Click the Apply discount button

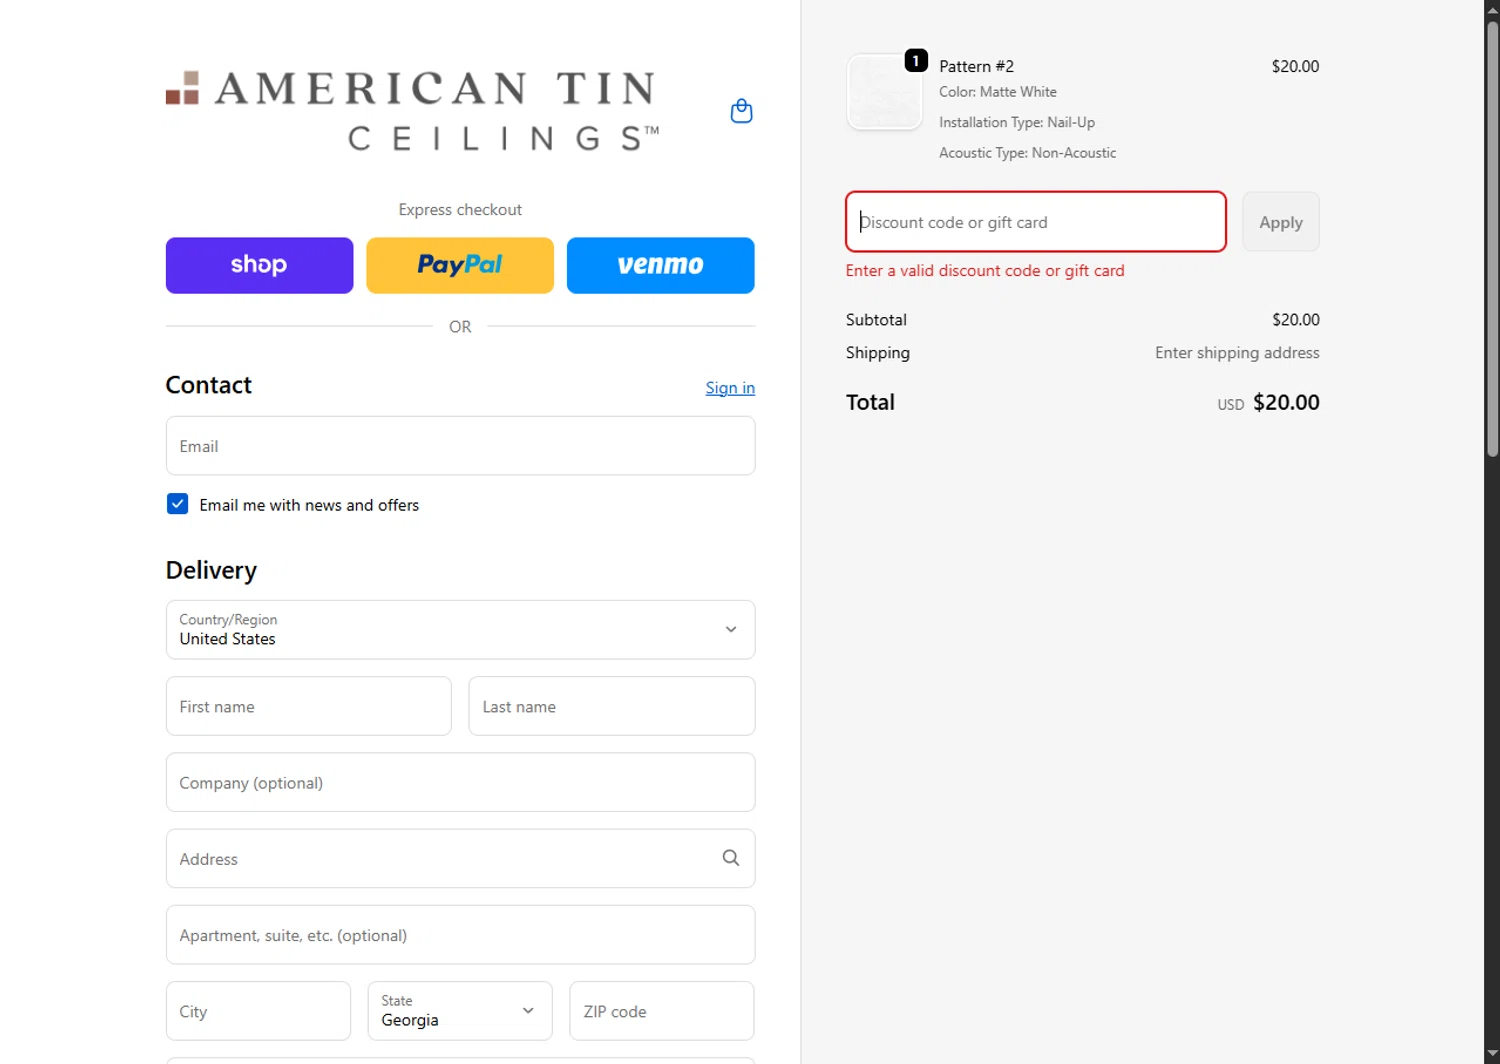1281,222
